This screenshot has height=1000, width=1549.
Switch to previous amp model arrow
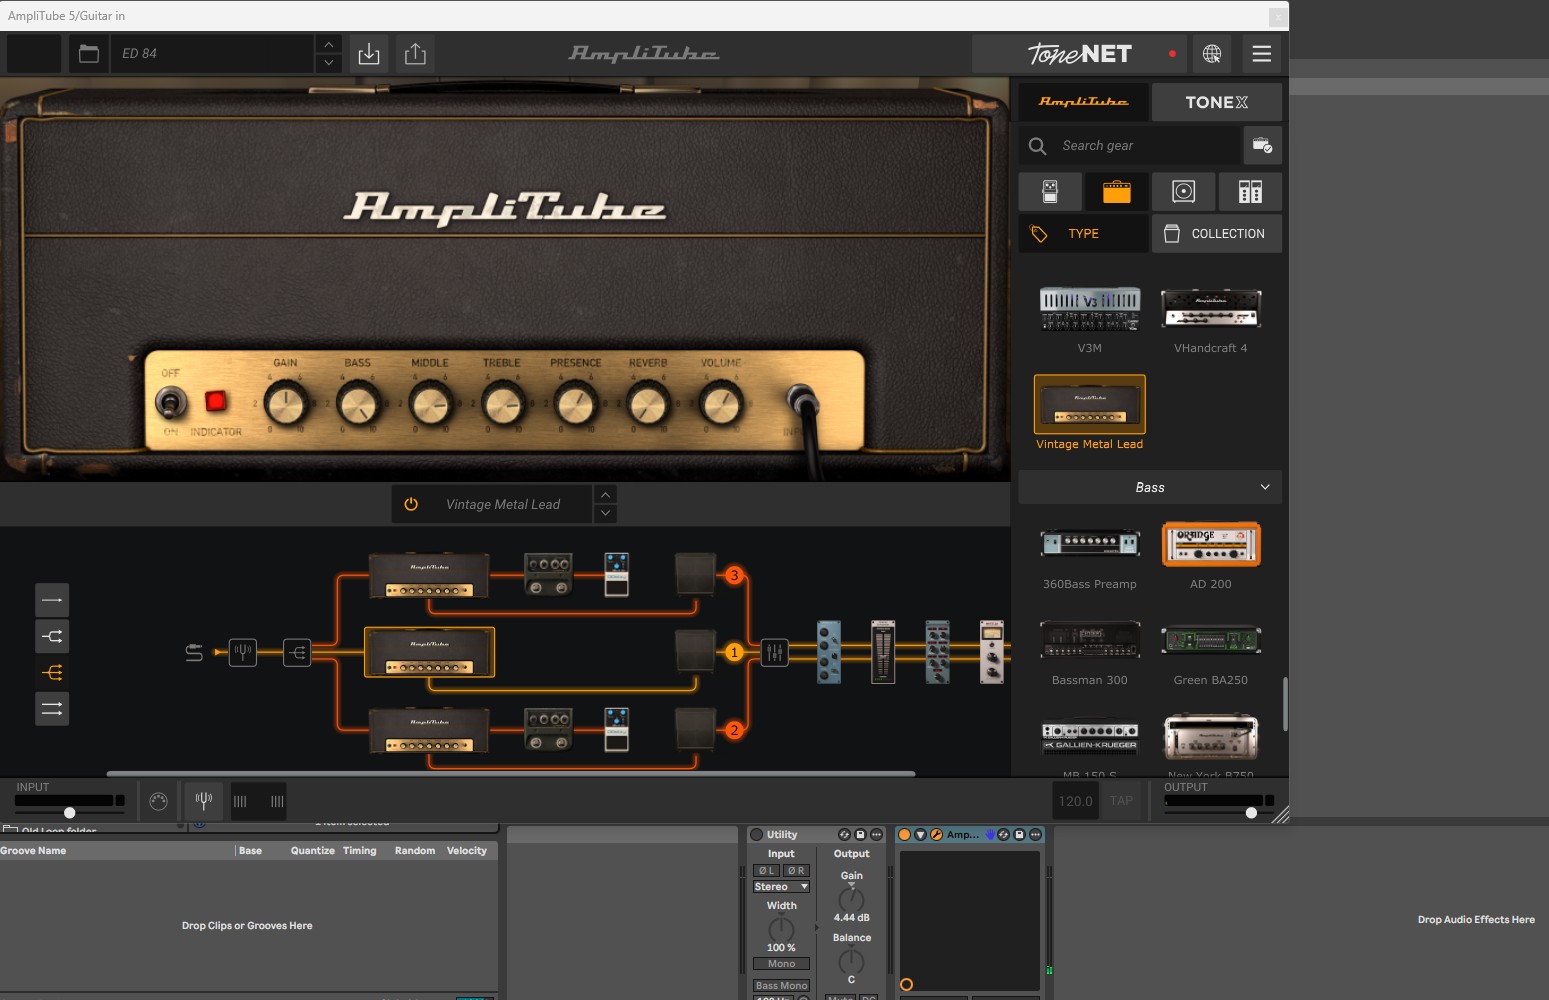click(605, 495)
